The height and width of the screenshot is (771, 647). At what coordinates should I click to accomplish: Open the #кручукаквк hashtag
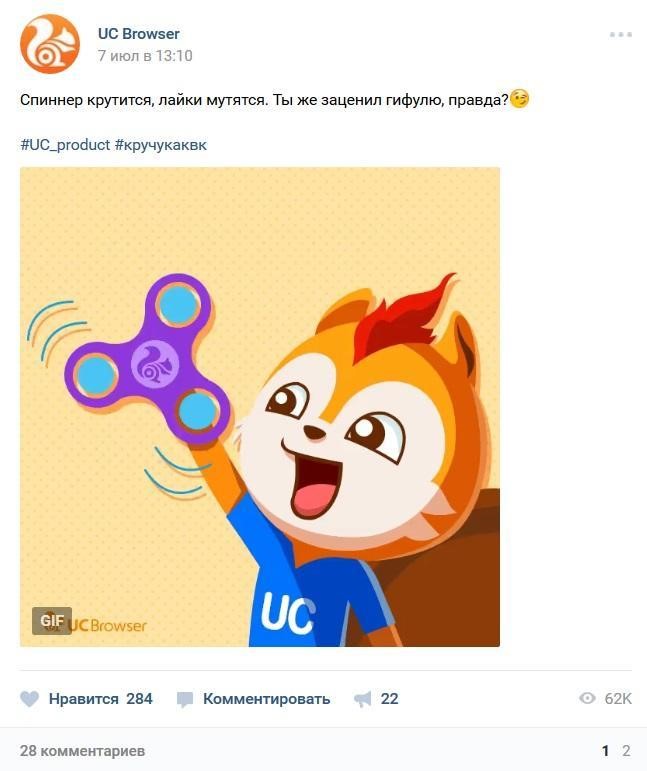[161, 145]
